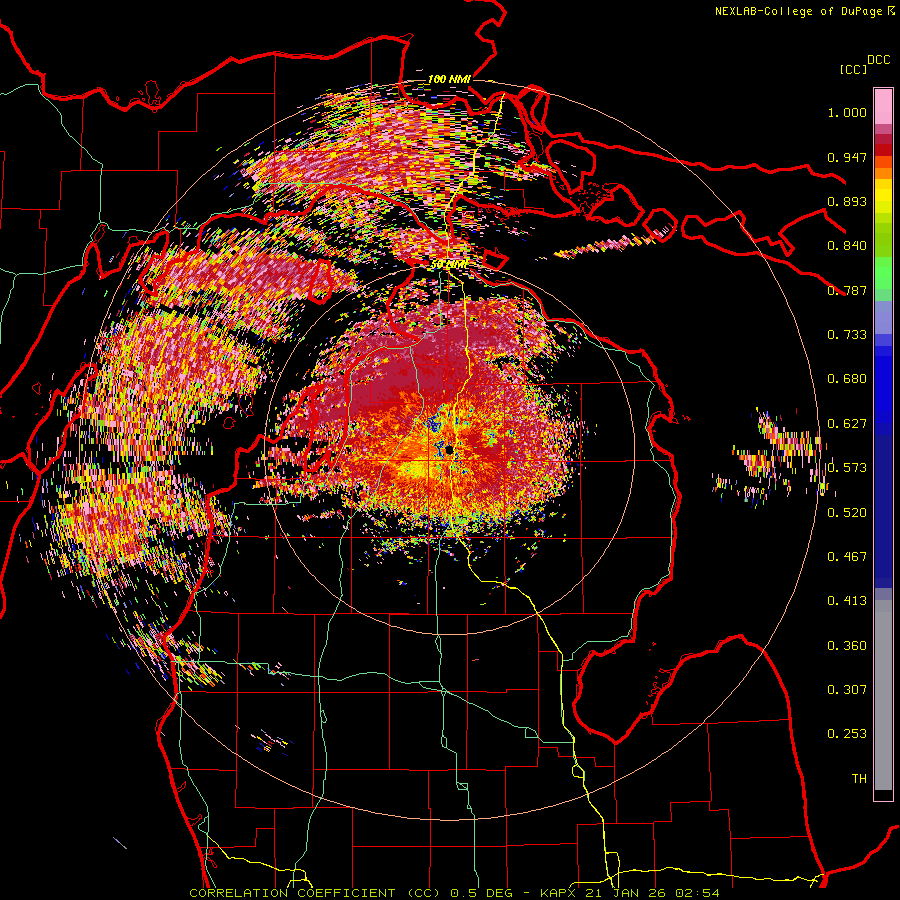Click the 0.733 legend value
The image size is (900, 900).
coord(847,335)
